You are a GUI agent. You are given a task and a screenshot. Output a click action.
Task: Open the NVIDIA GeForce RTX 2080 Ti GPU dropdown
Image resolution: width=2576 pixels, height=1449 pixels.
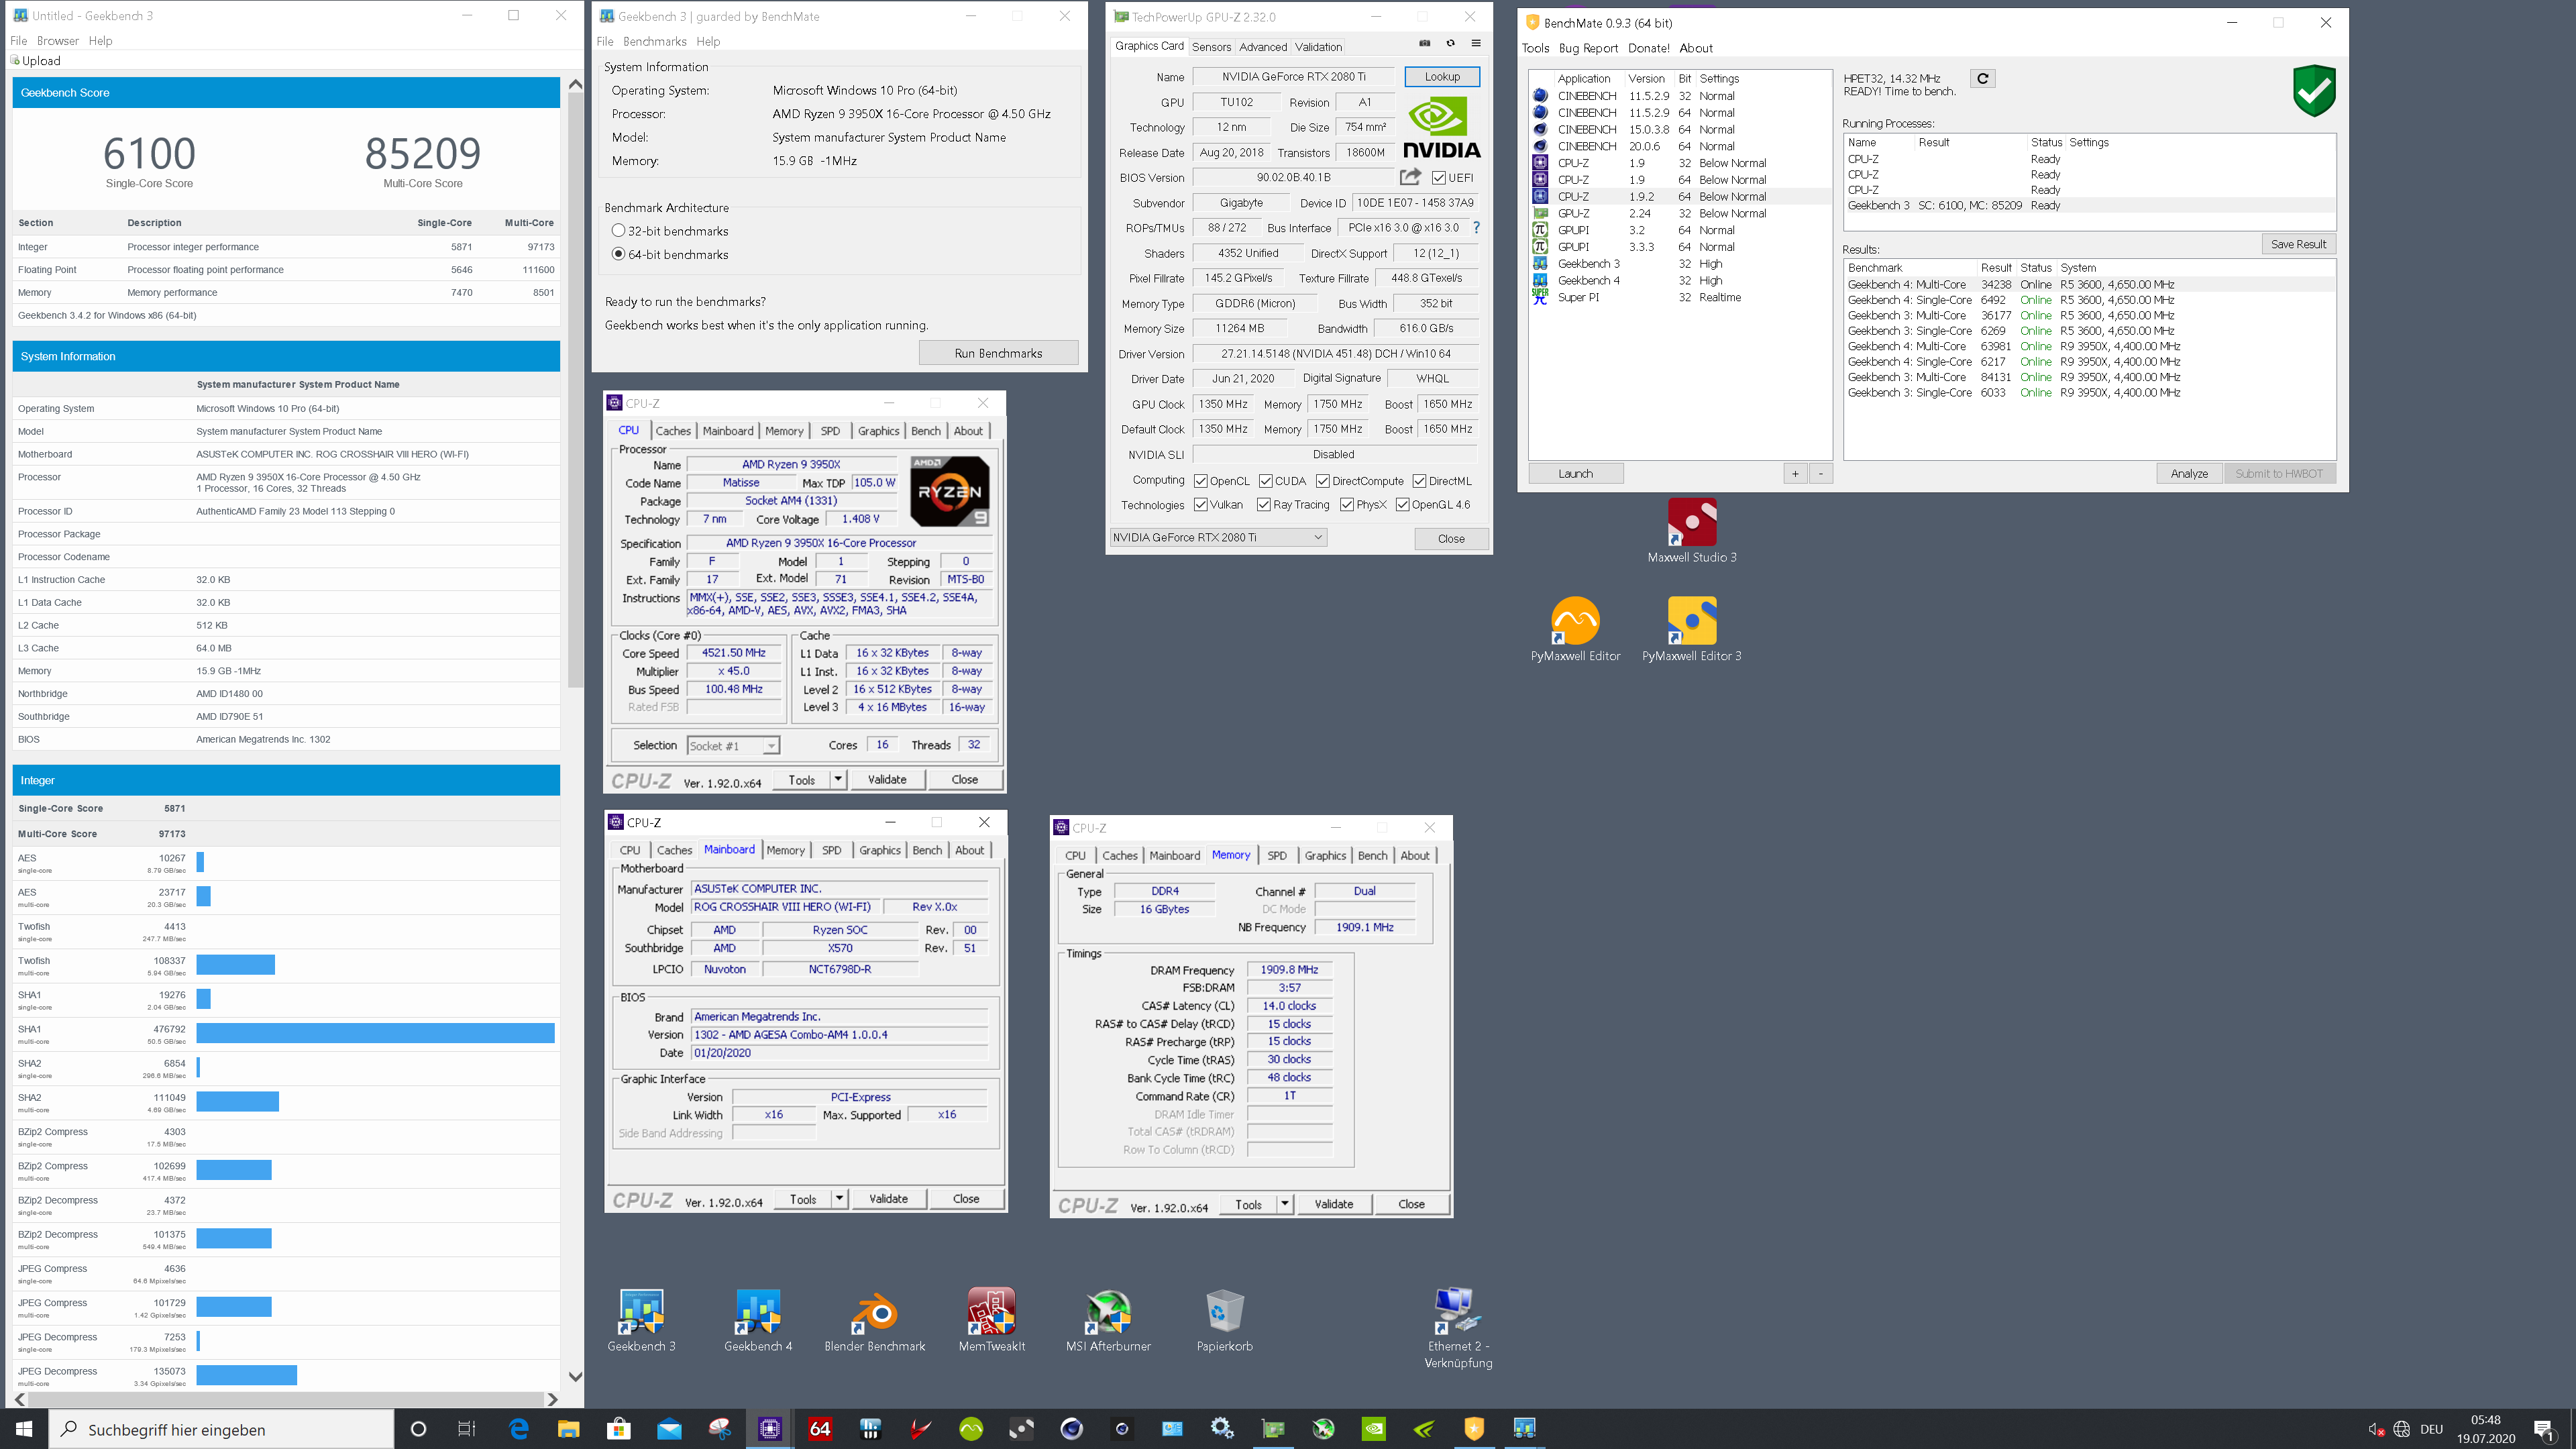pos(1218,538)
